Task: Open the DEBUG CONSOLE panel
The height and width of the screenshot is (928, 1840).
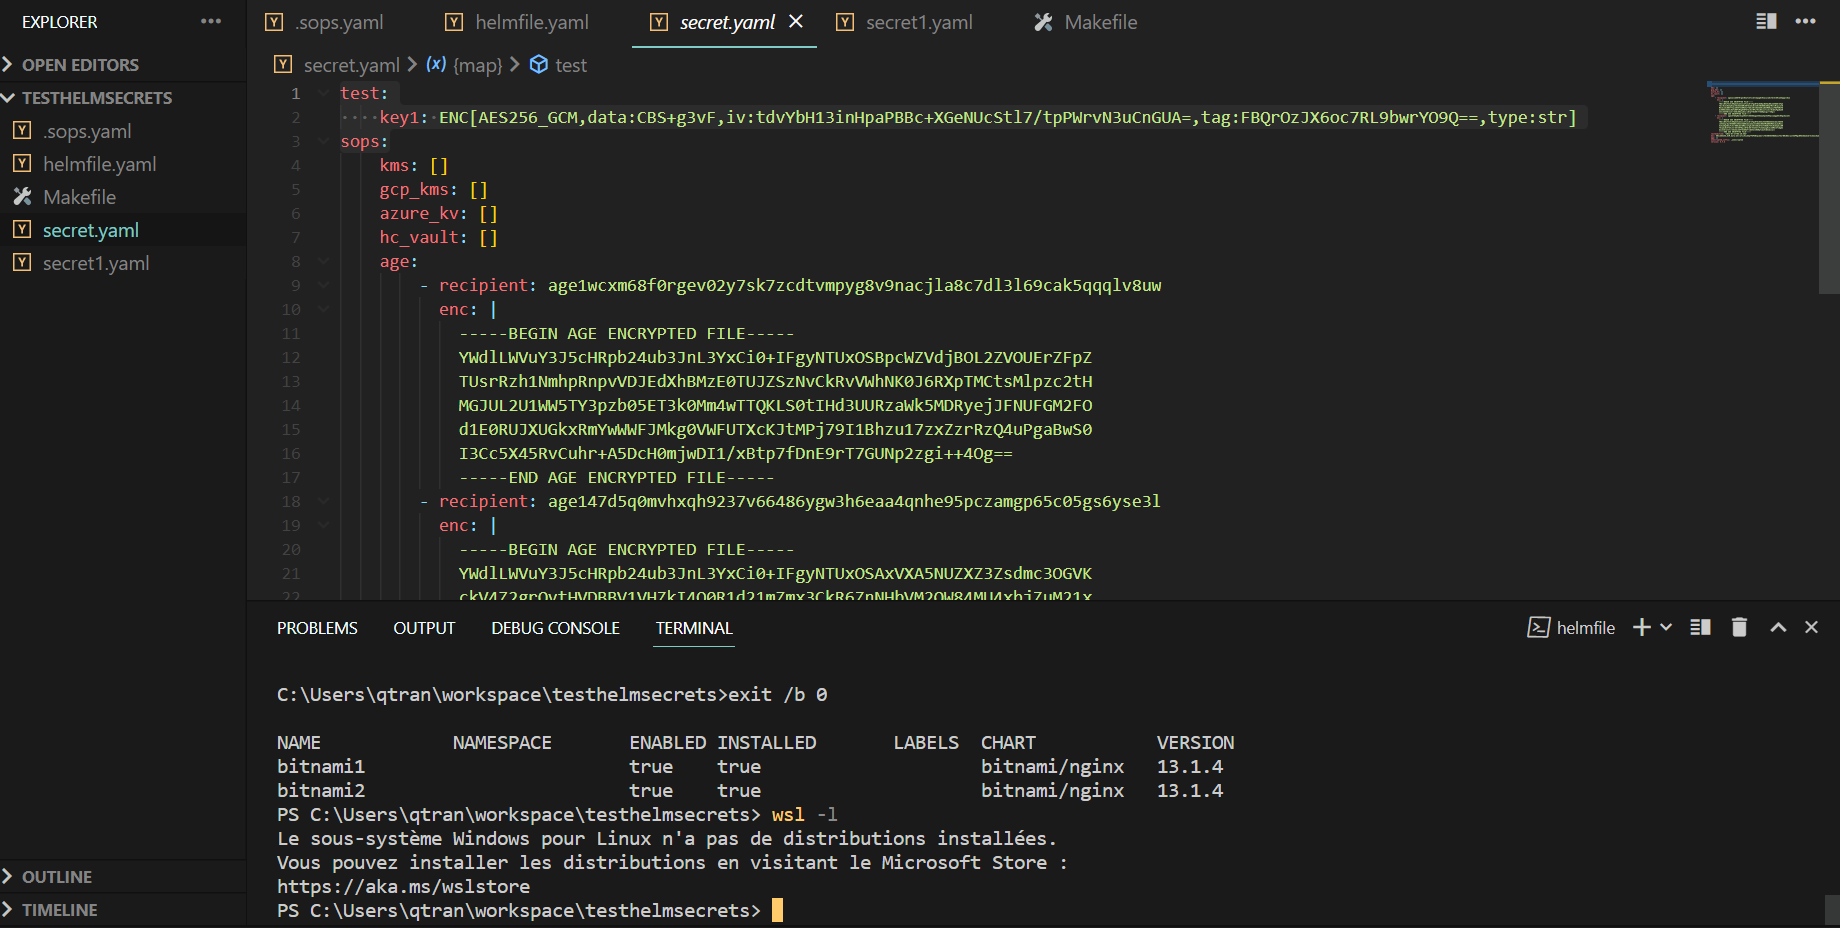Action: (555, 628)
